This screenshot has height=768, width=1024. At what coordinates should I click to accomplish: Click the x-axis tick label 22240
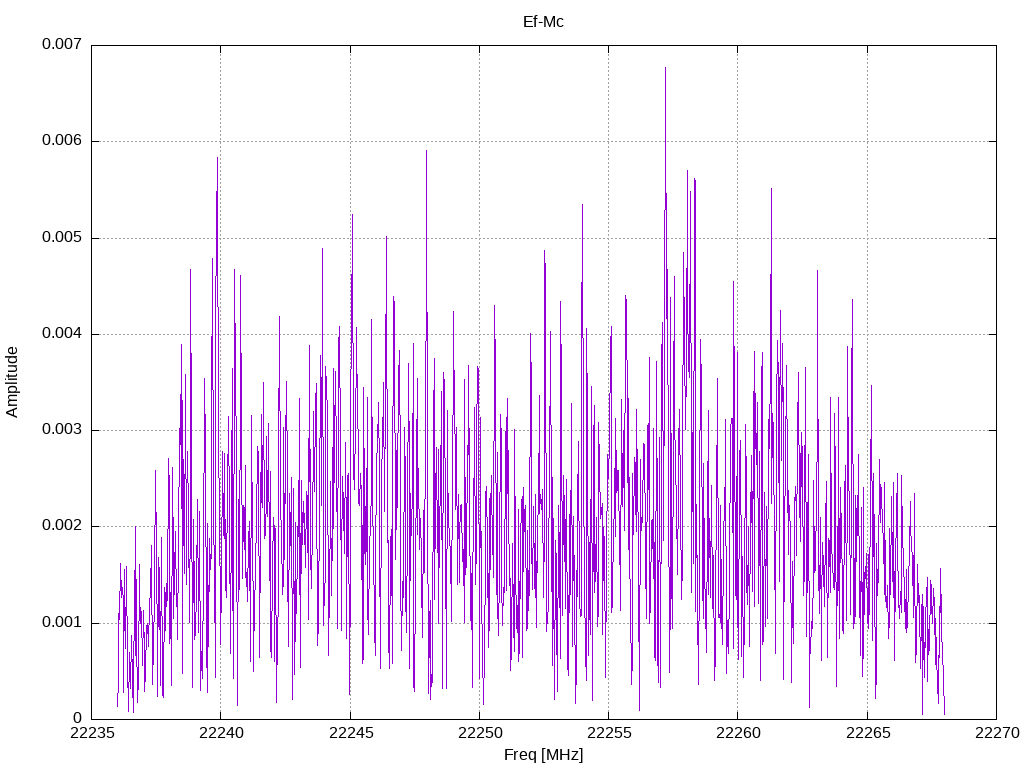coord(221,733)
